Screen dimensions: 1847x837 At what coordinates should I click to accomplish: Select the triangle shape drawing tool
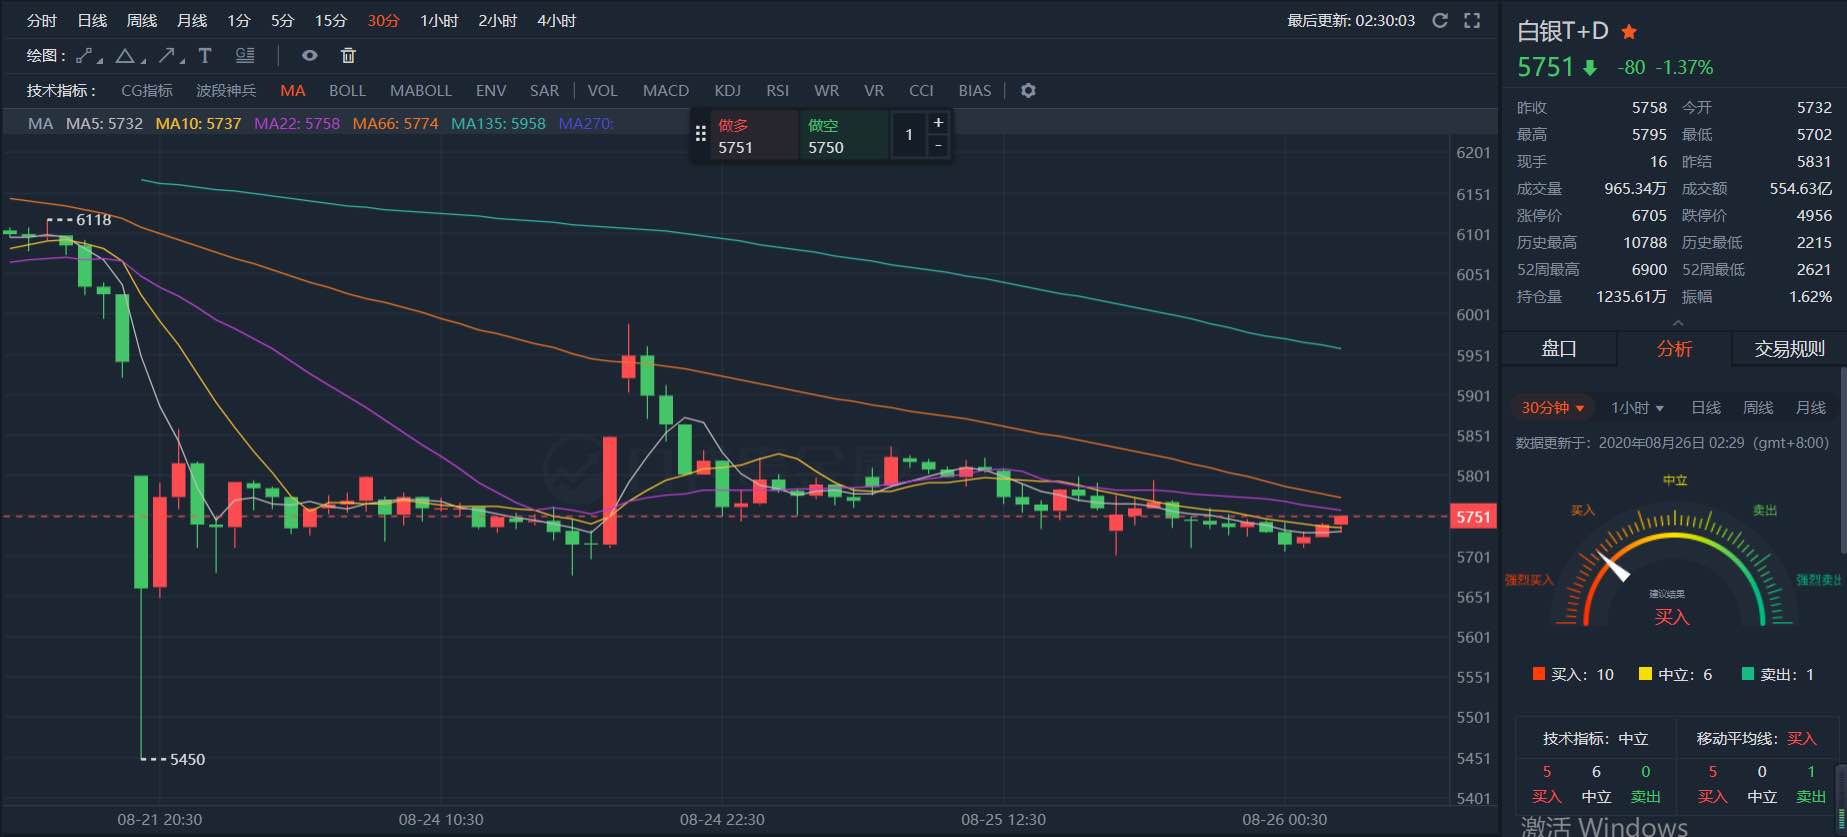[x=125, y=55]
